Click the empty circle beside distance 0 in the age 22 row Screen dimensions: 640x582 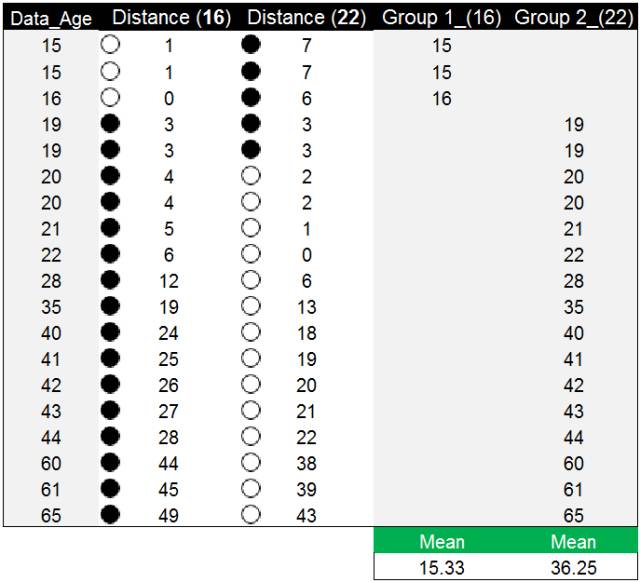(251, 254)
